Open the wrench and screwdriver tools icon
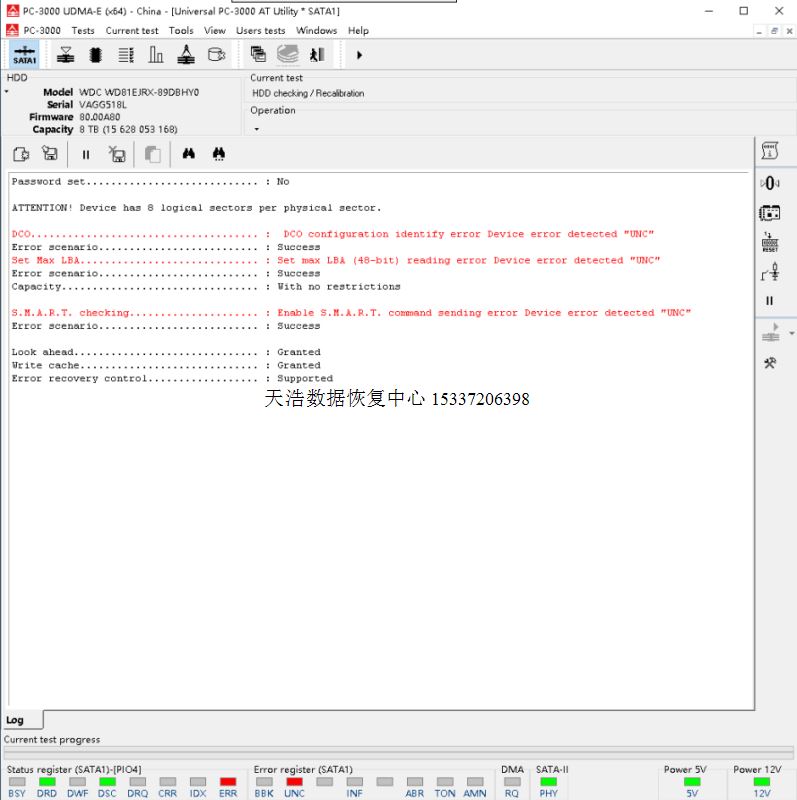This screenshot has width=797, height=800. 769,363
